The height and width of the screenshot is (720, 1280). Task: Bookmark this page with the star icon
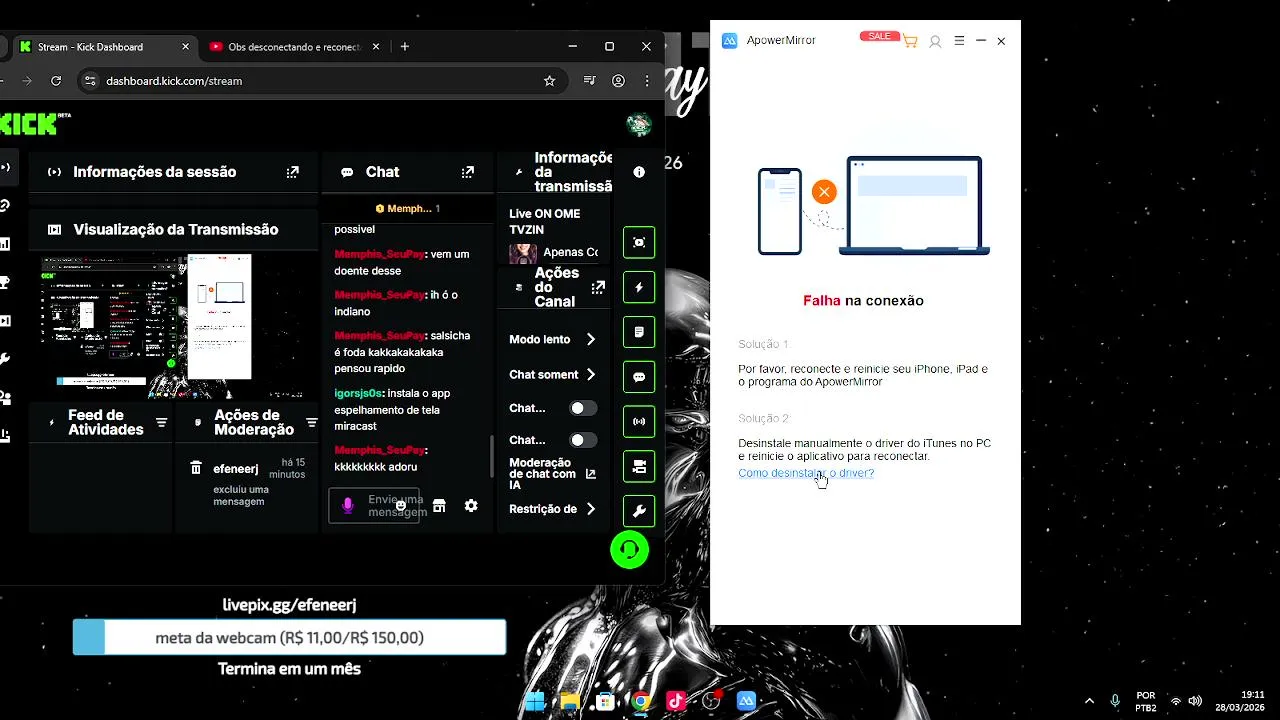549,81
